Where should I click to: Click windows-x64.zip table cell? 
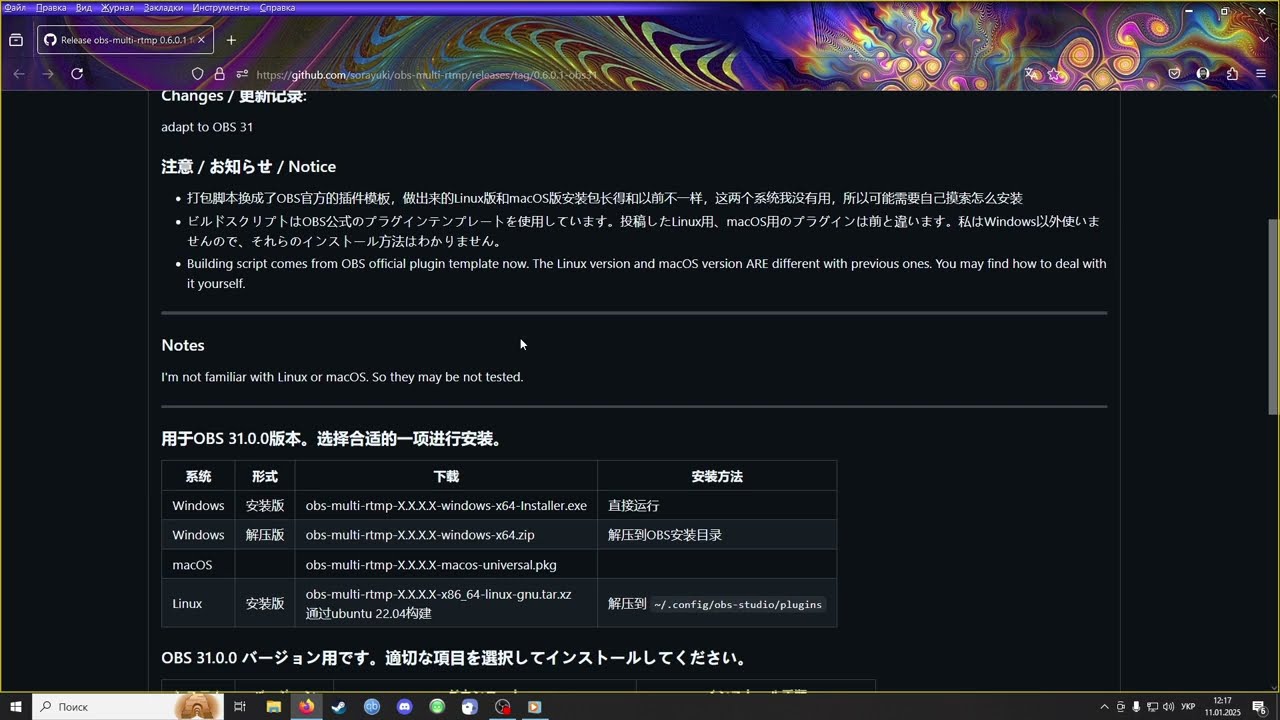pos(446,535)
